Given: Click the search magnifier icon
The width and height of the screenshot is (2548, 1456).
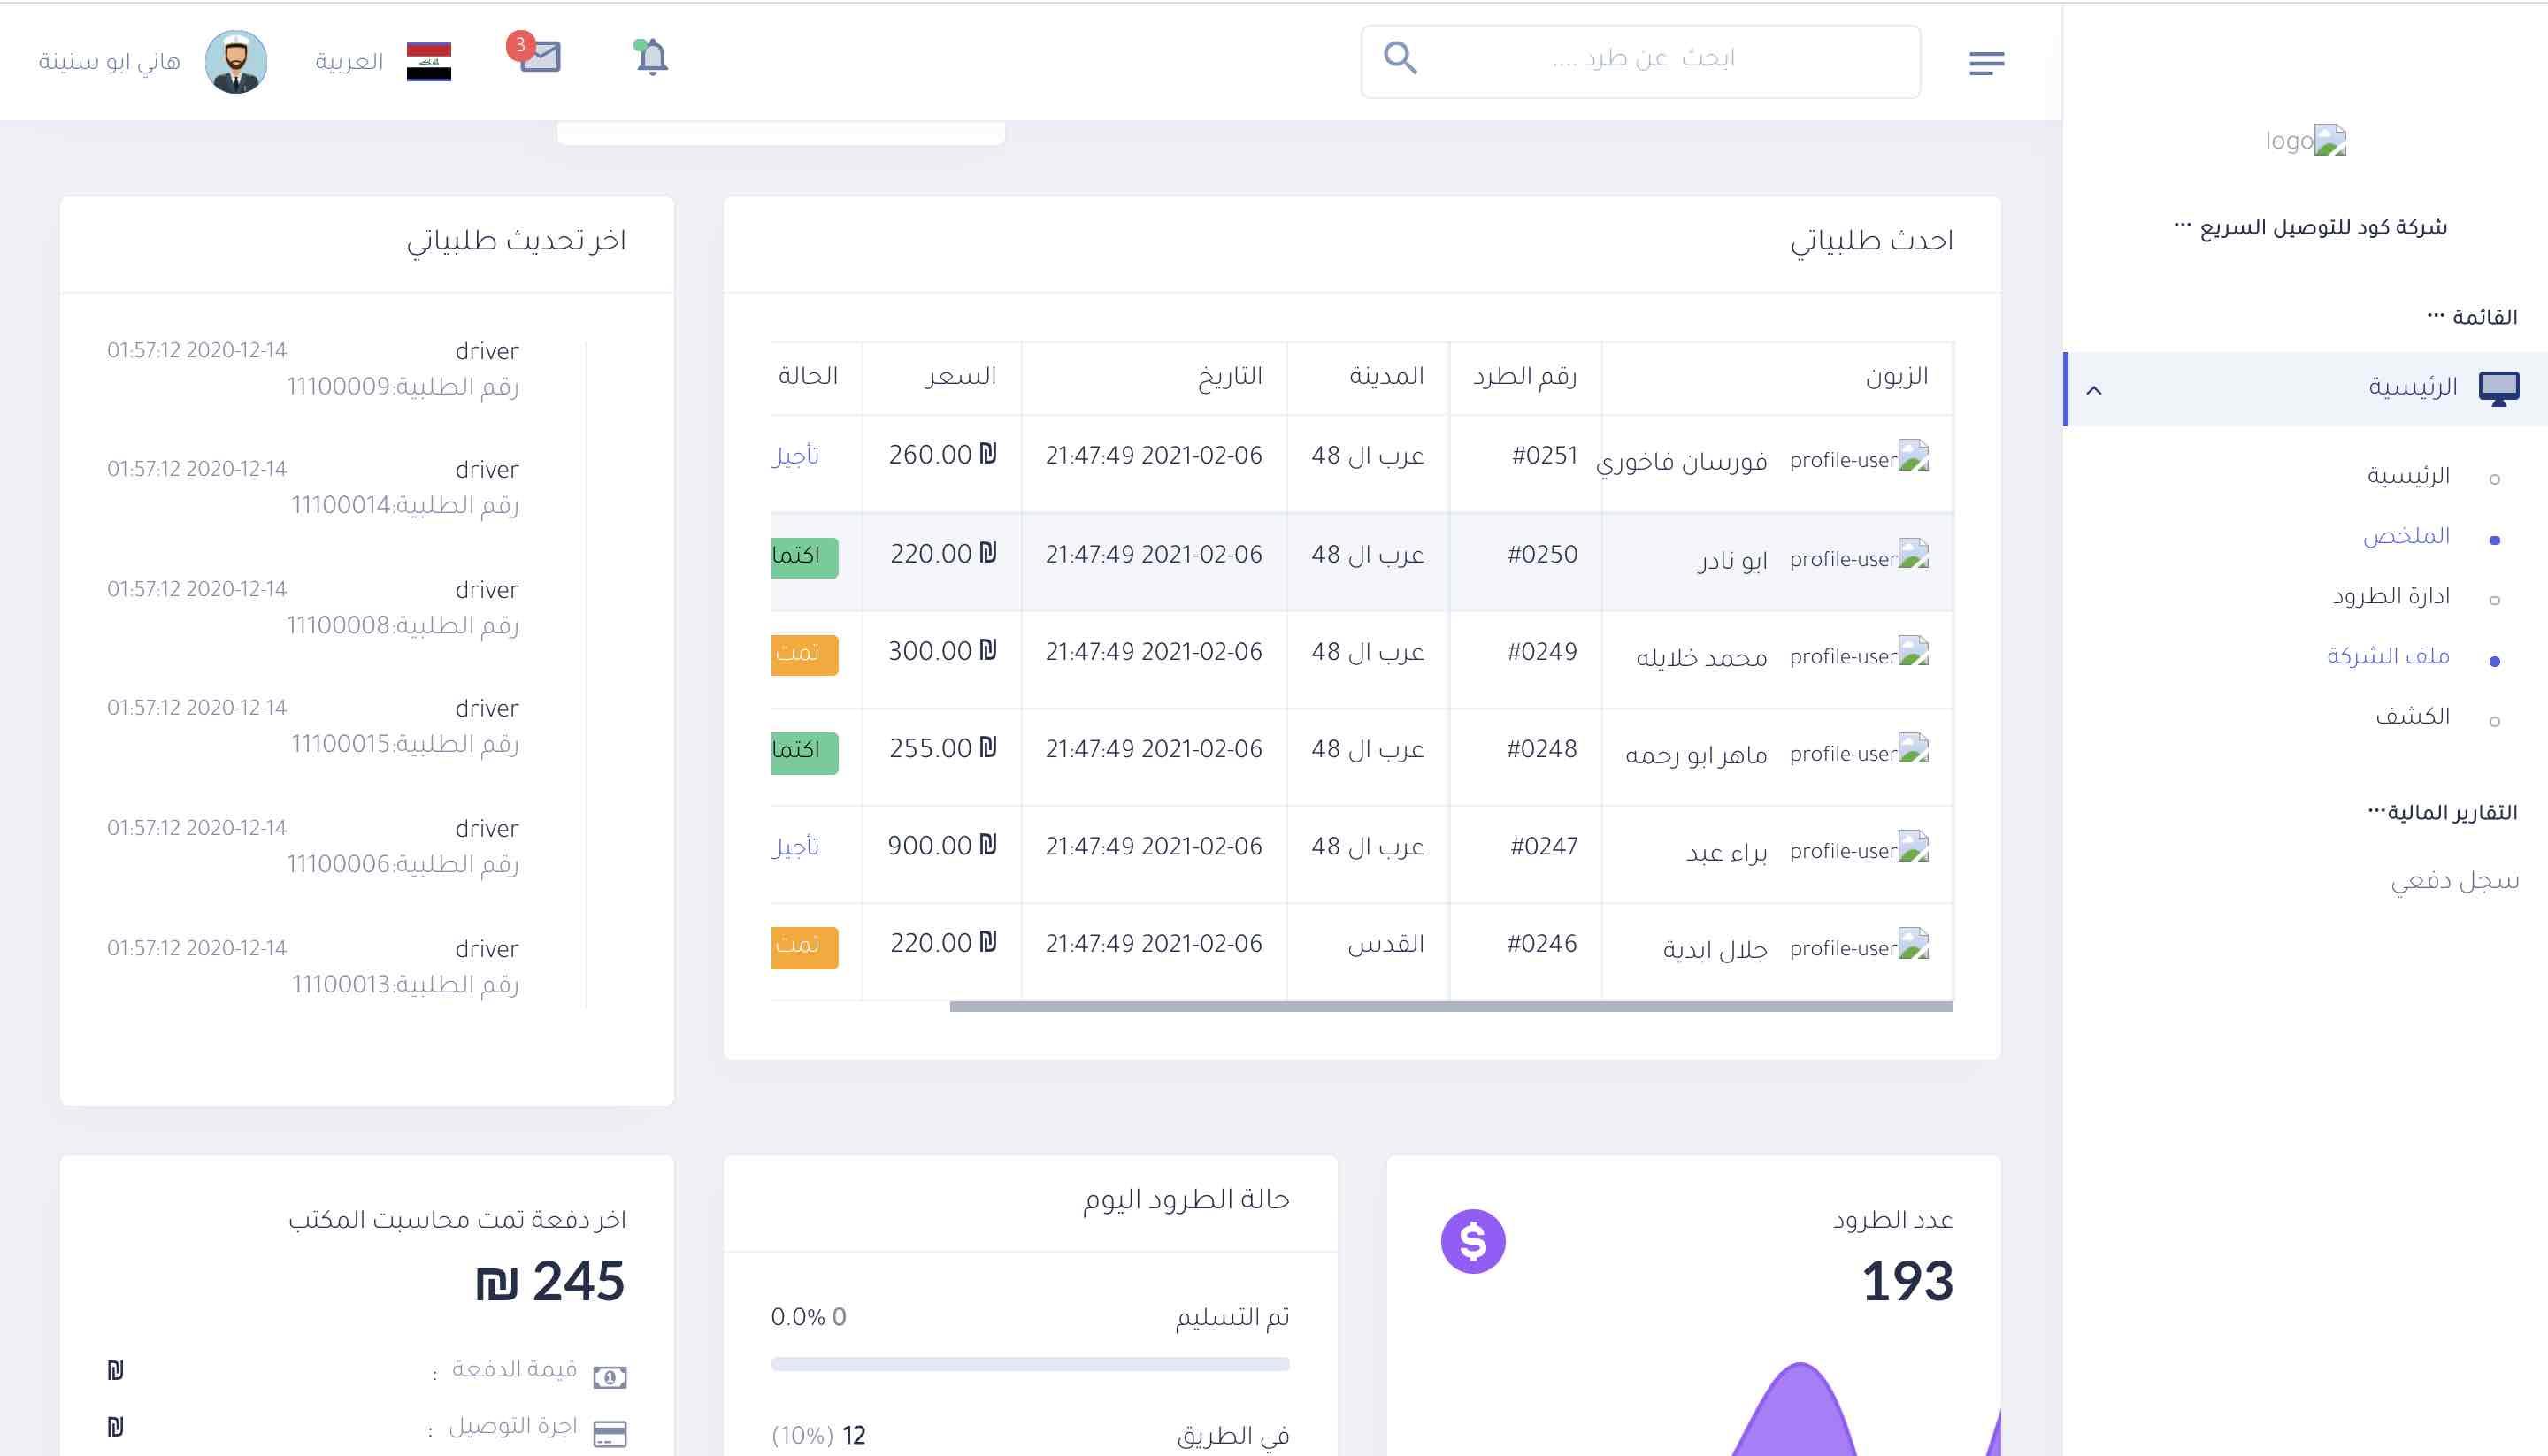Looking at the screenshot, I should click(1400, 58).
